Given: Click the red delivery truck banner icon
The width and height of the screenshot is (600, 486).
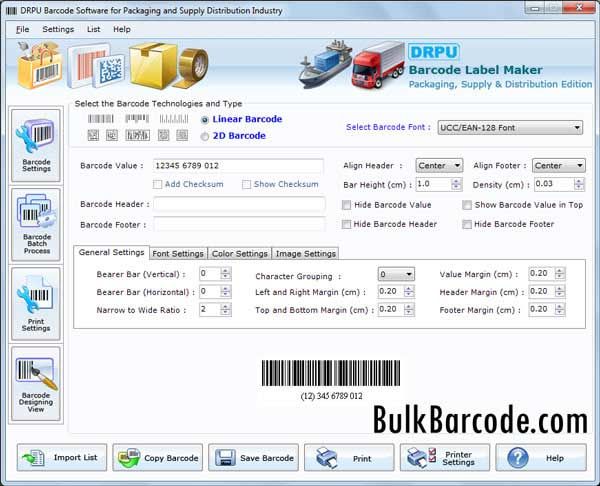Looking at the screenshot, I should (378, 65).
